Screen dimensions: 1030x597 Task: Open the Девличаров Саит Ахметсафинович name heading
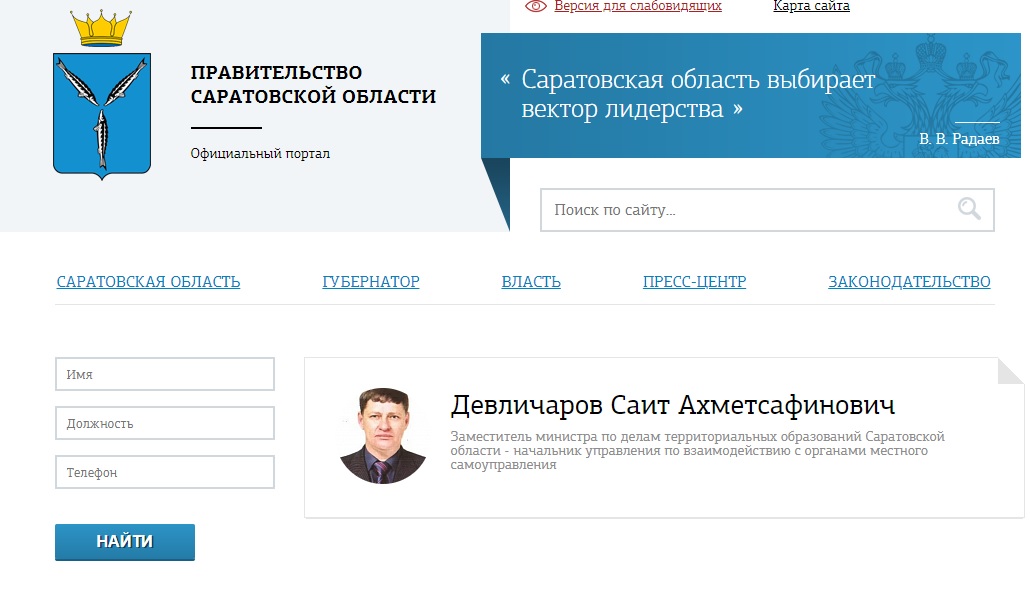pos(673,405)
